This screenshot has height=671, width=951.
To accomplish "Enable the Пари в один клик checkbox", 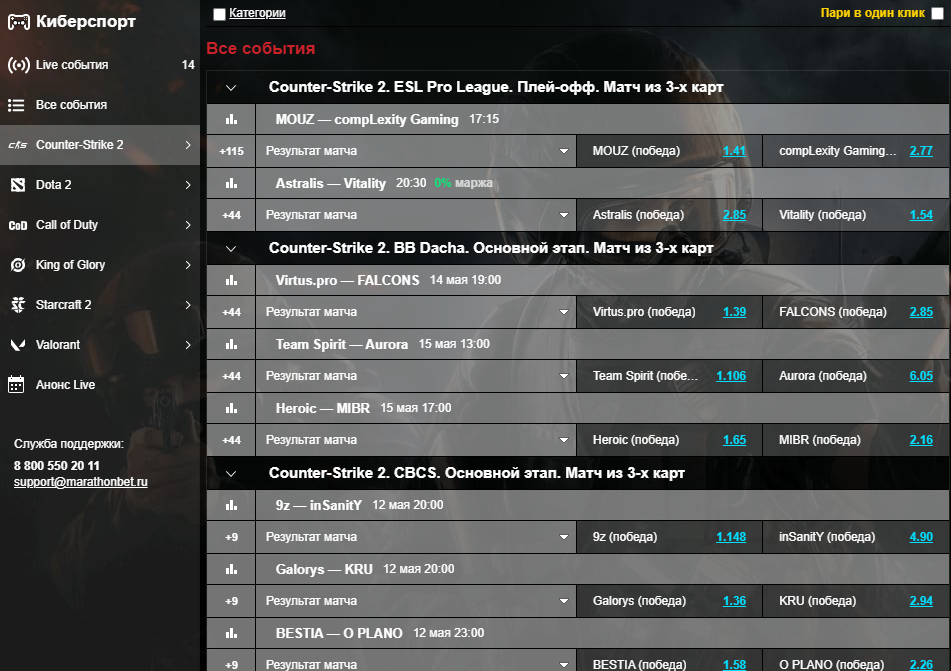I will click(937, 13).
